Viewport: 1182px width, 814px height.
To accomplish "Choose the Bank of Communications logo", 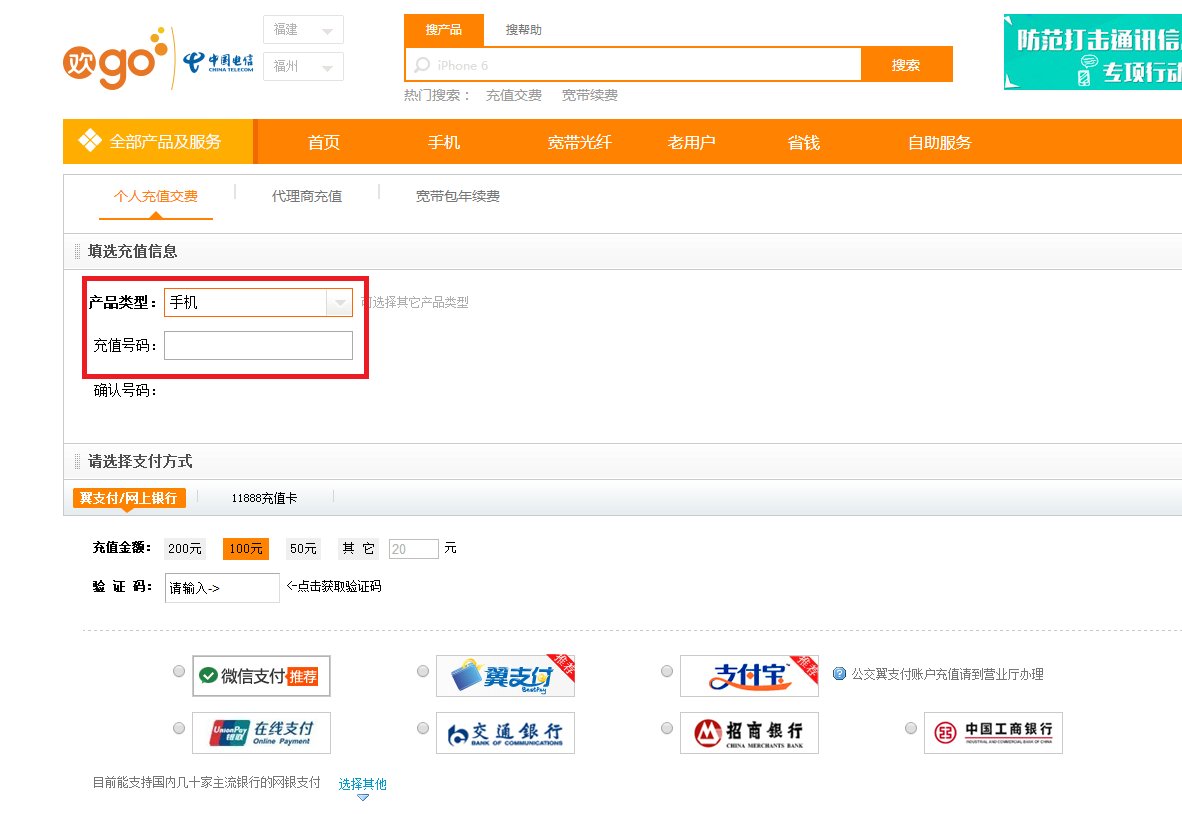I will [505, 733].
